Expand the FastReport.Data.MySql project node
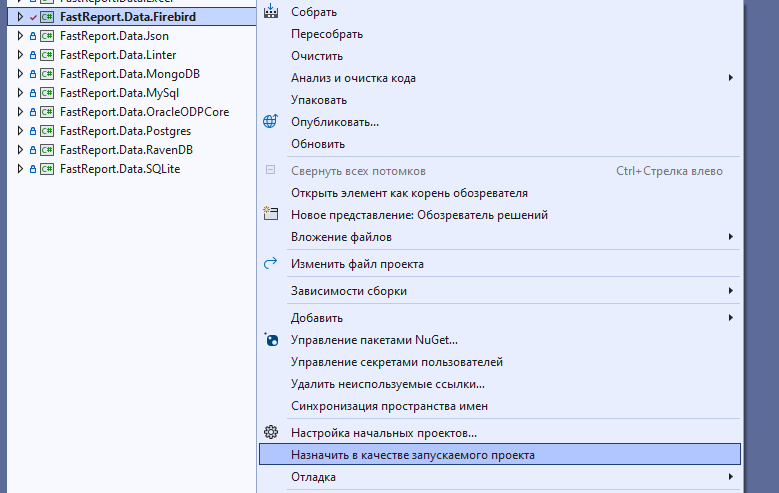 20,93
